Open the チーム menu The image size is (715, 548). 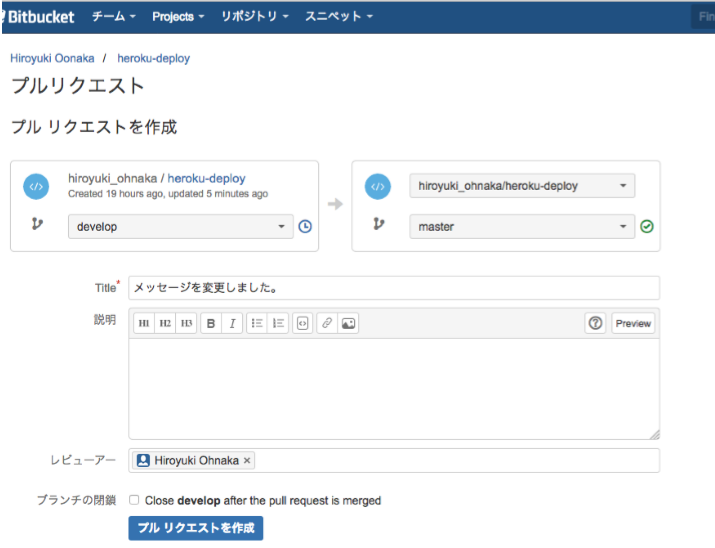pyautogui.click(x=114, y=16)
